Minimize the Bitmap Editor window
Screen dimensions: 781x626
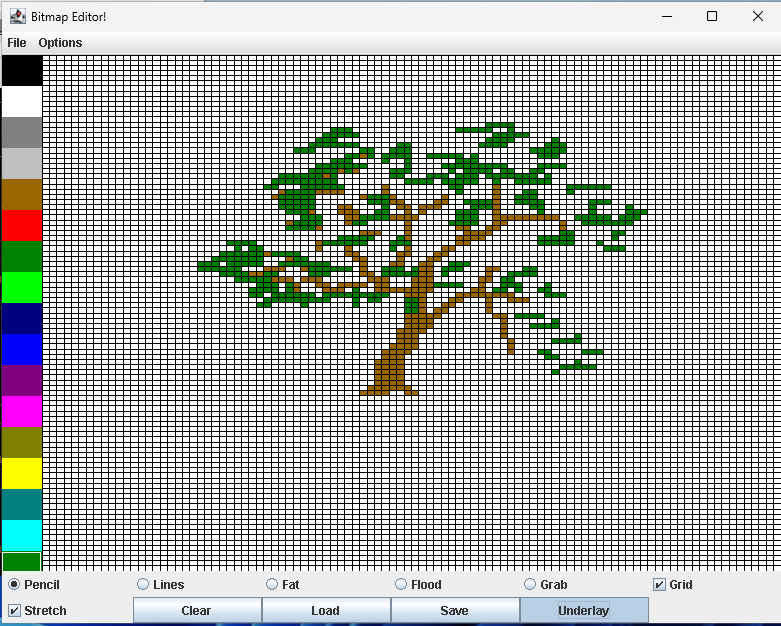(x=667, y=16)
